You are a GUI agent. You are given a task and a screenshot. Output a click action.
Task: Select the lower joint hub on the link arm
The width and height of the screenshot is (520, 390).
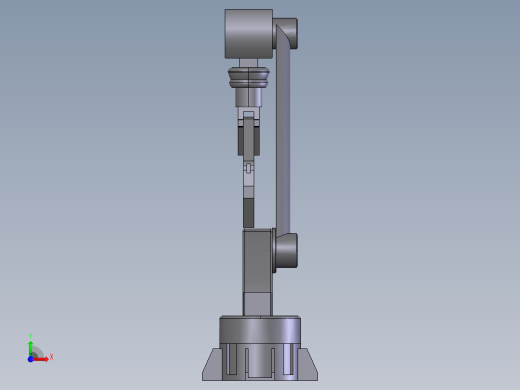tap(286, 250)
